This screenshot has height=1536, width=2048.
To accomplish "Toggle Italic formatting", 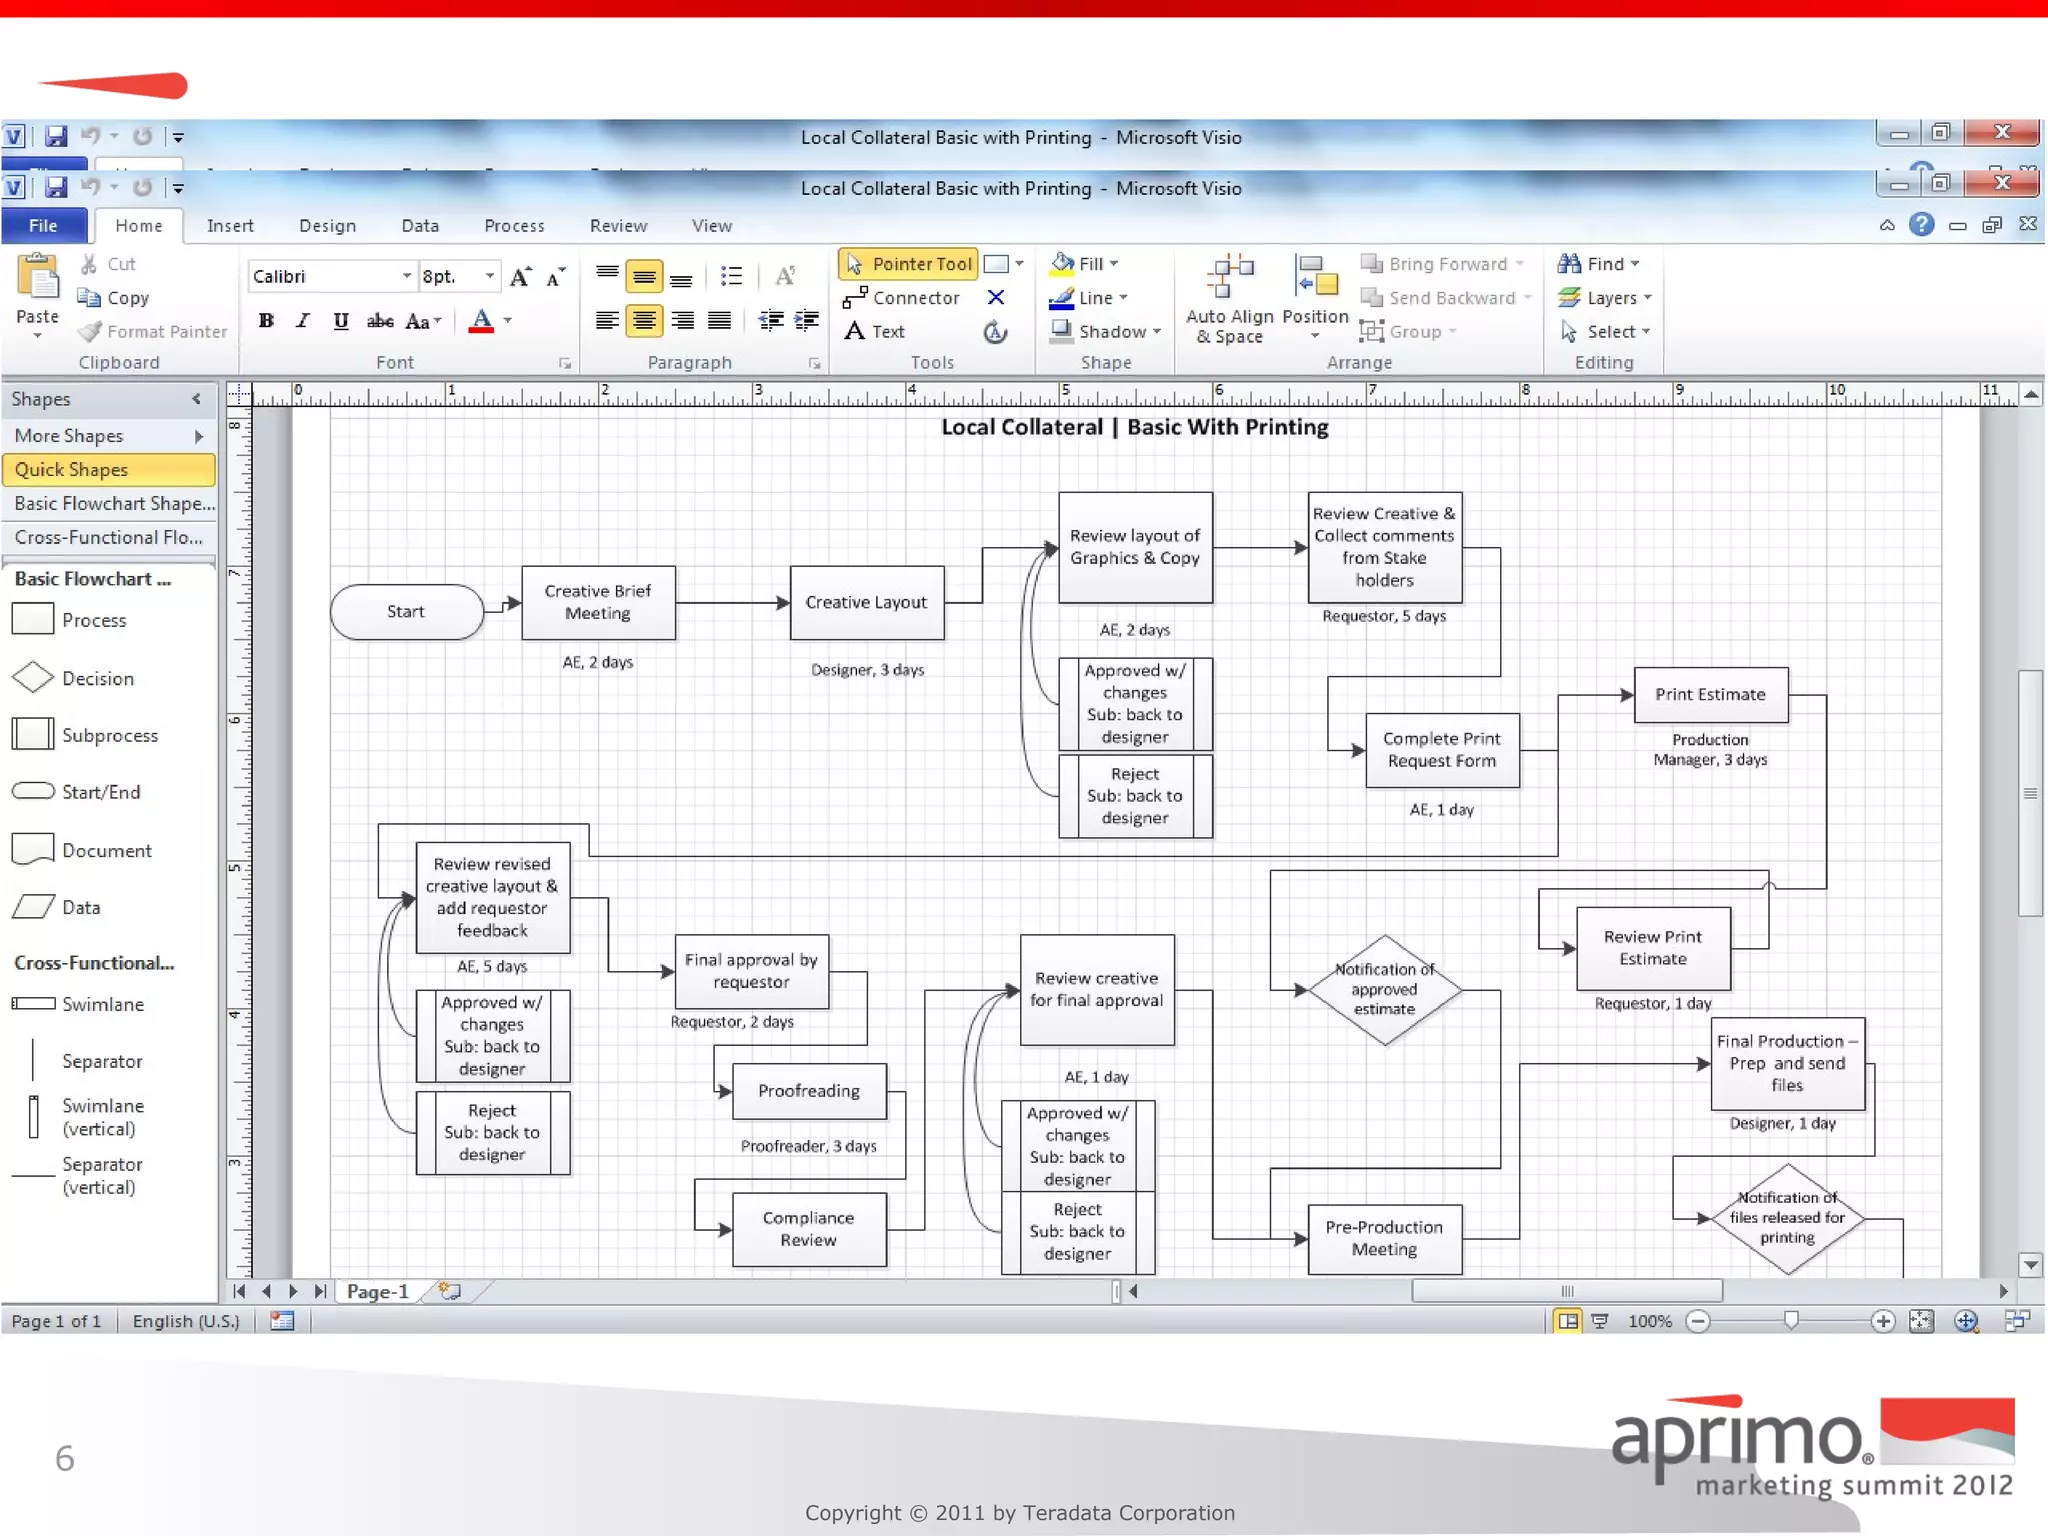I will [303, 321].
